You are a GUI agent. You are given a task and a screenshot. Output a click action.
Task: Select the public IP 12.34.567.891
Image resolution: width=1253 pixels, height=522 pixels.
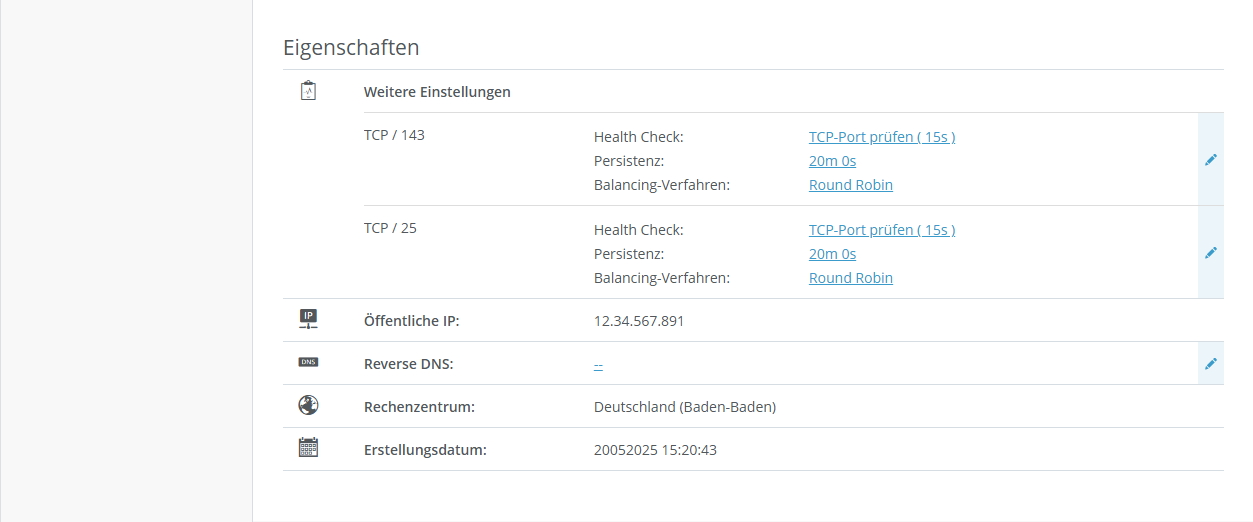(x=639, y=321)
